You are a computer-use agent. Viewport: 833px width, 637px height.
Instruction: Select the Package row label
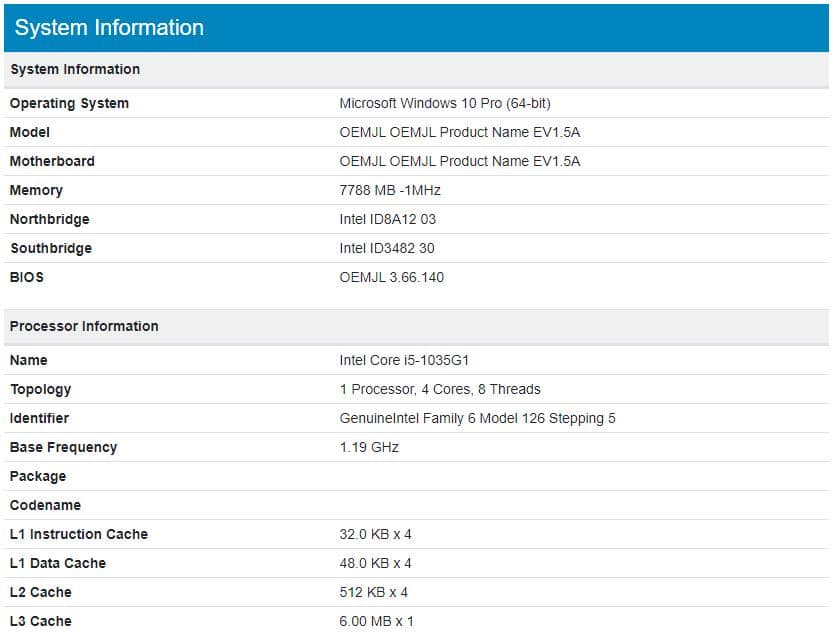38,477
